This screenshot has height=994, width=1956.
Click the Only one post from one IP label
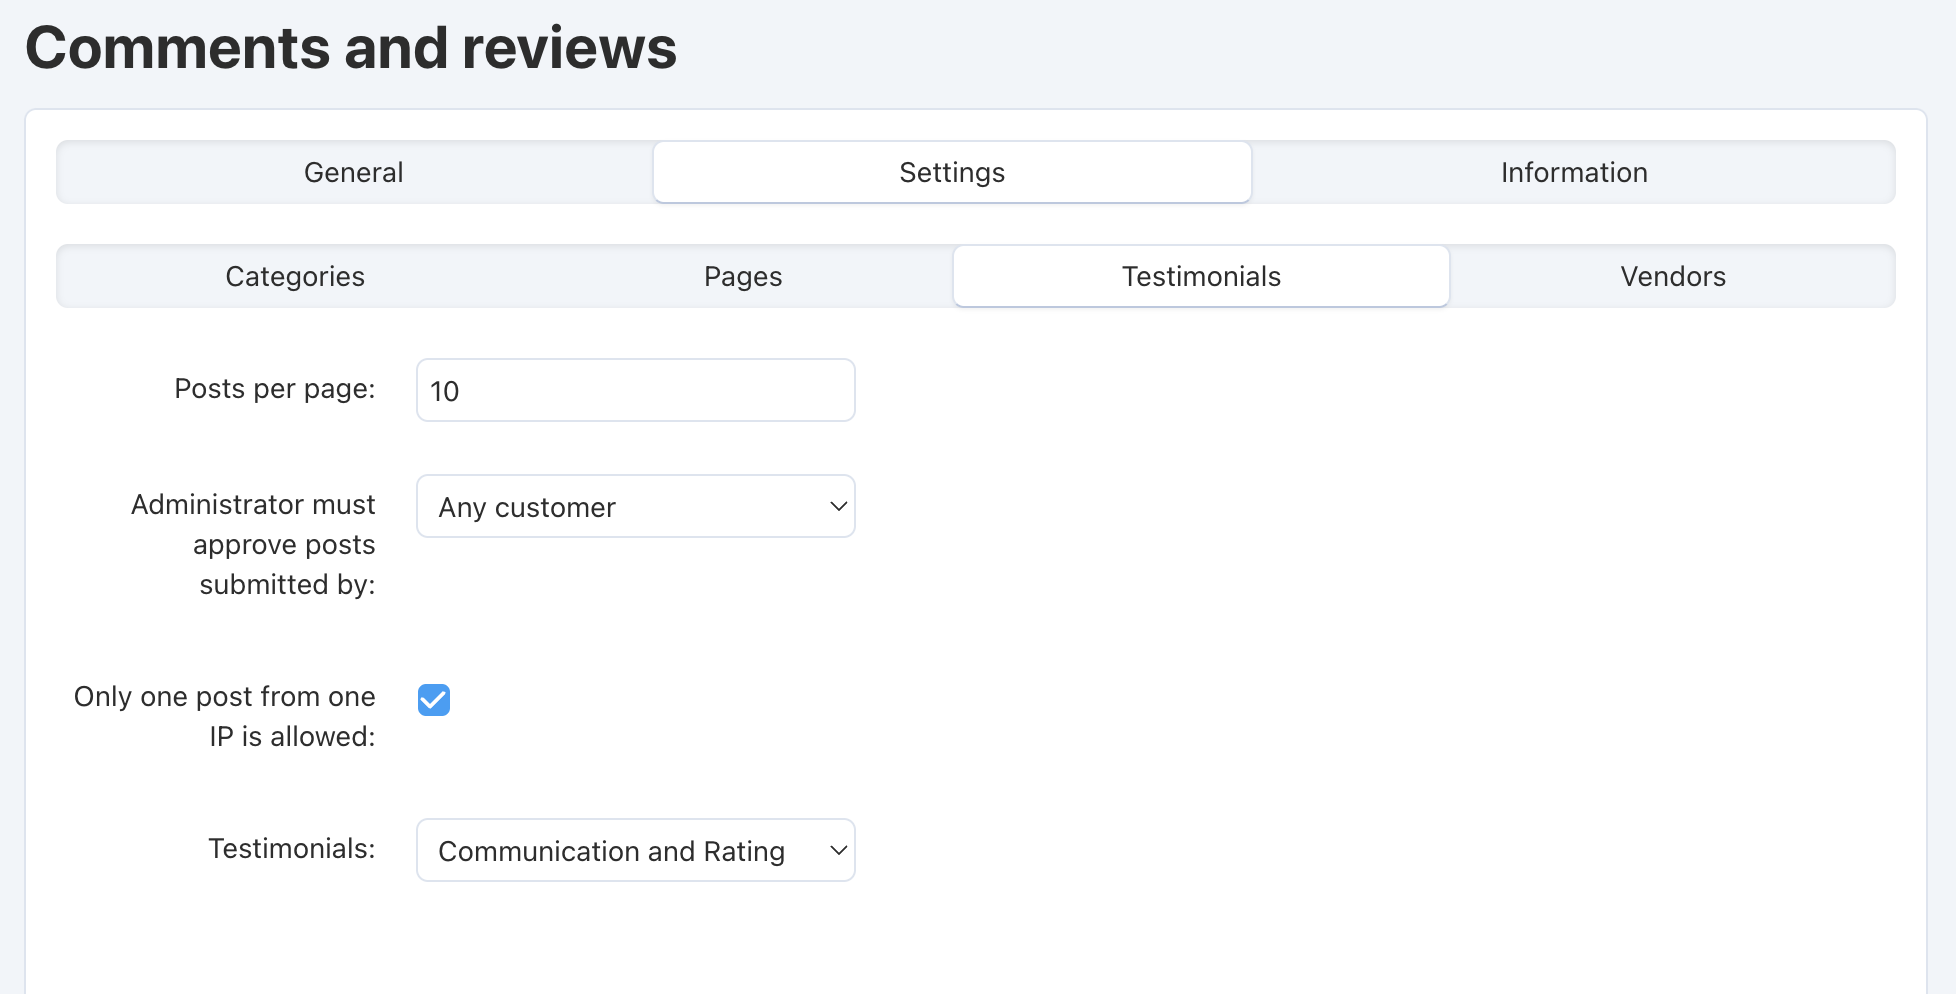point(225,716)
